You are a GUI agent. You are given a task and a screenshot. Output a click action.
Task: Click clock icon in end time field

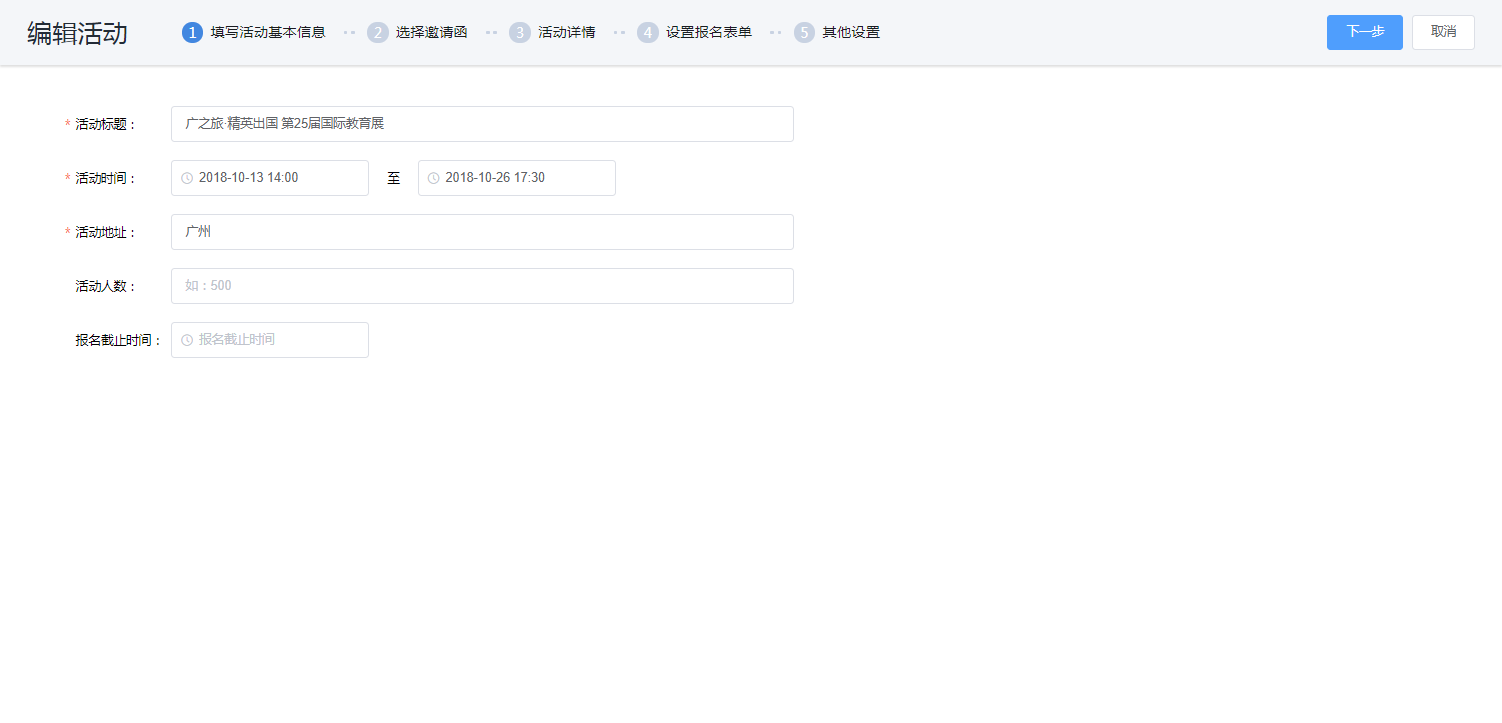click(434, 178)
